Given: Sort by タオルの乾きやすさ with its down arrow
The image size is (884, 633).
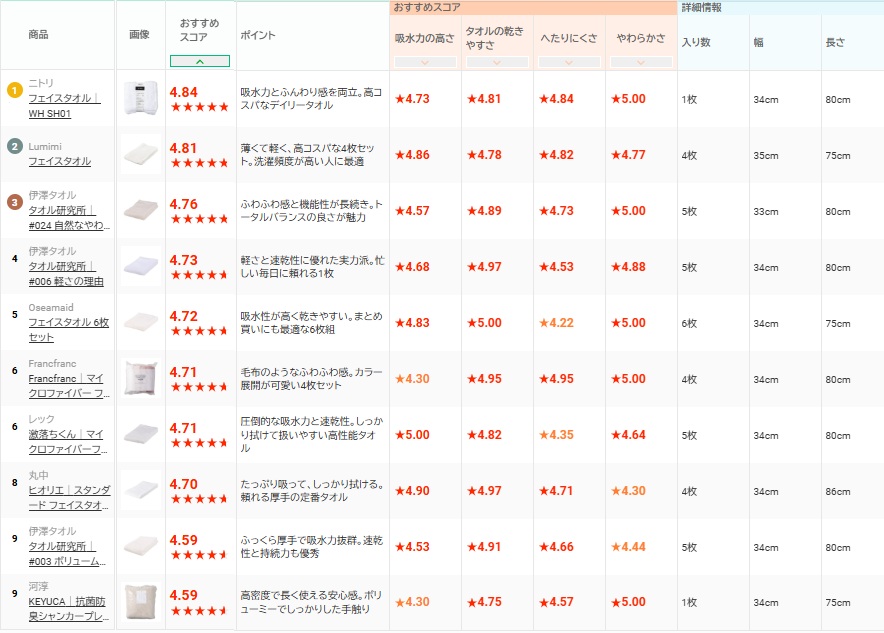Looking at the screenshot, I should tap(497, 62).
